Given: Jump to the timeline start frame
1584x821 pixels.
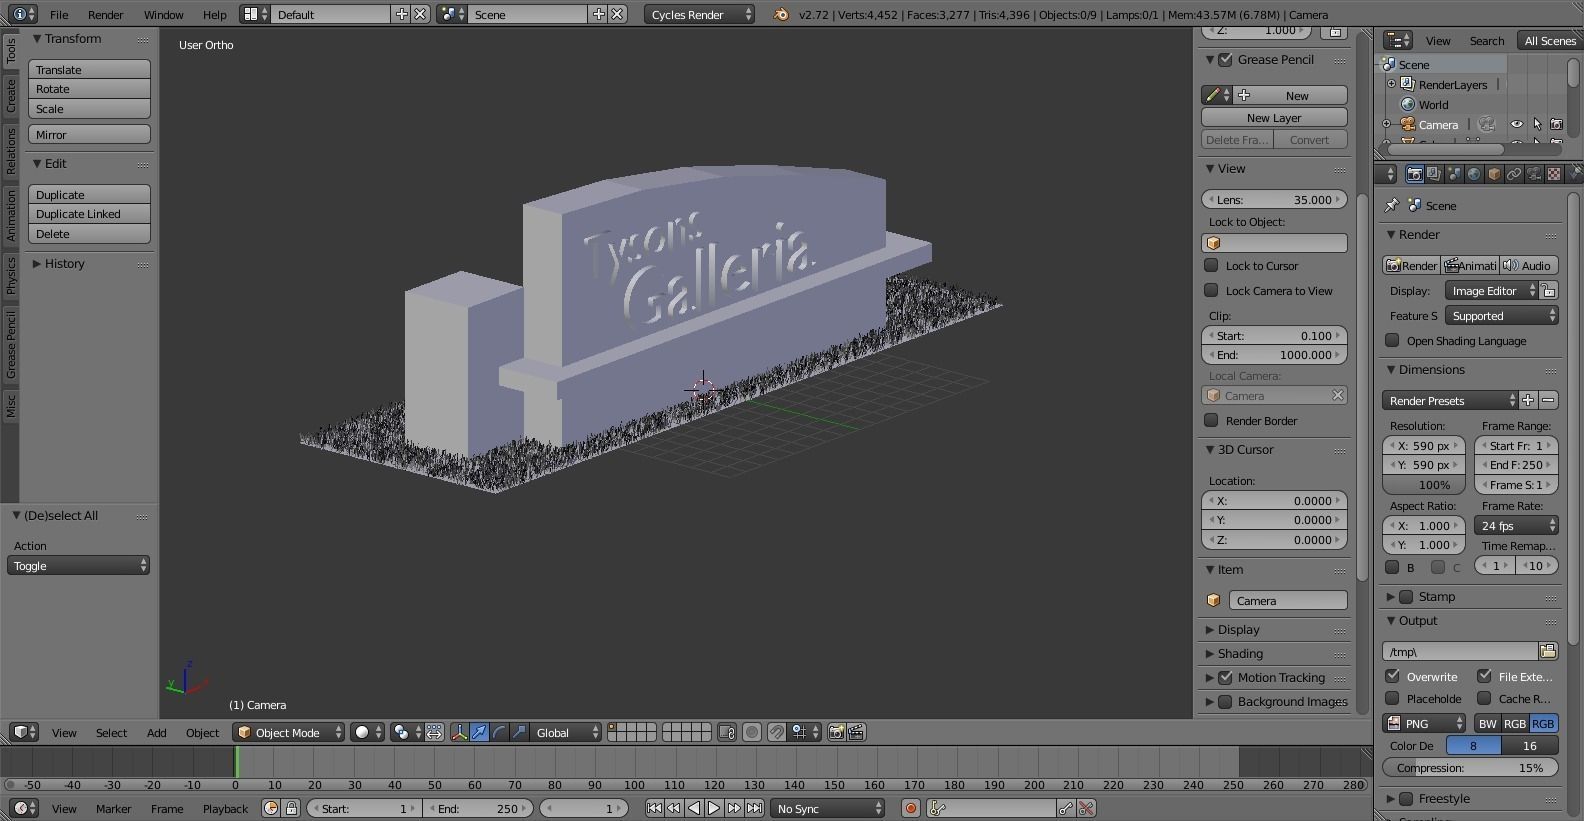Looking at the screenshot, I should click(654, 808).
